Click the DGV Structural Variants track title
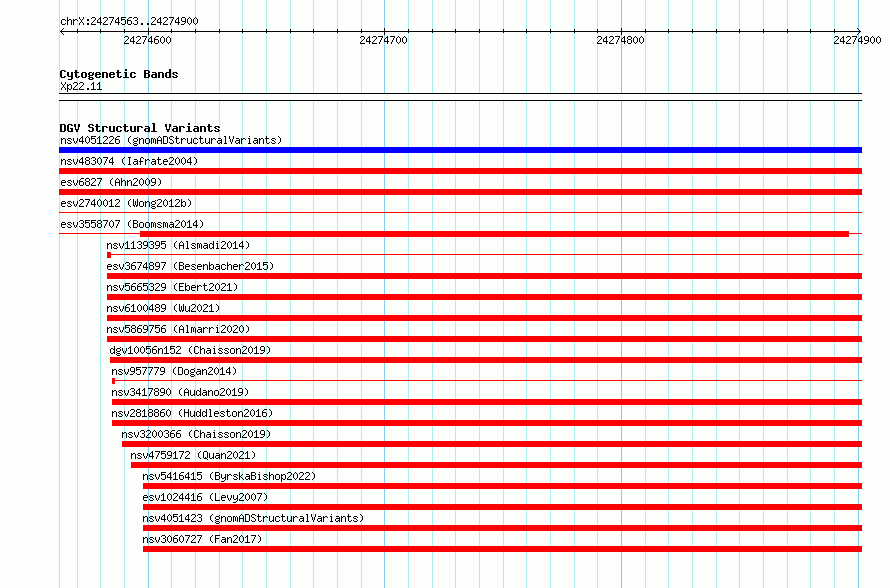The image size is (890, 588). [140, 128]
